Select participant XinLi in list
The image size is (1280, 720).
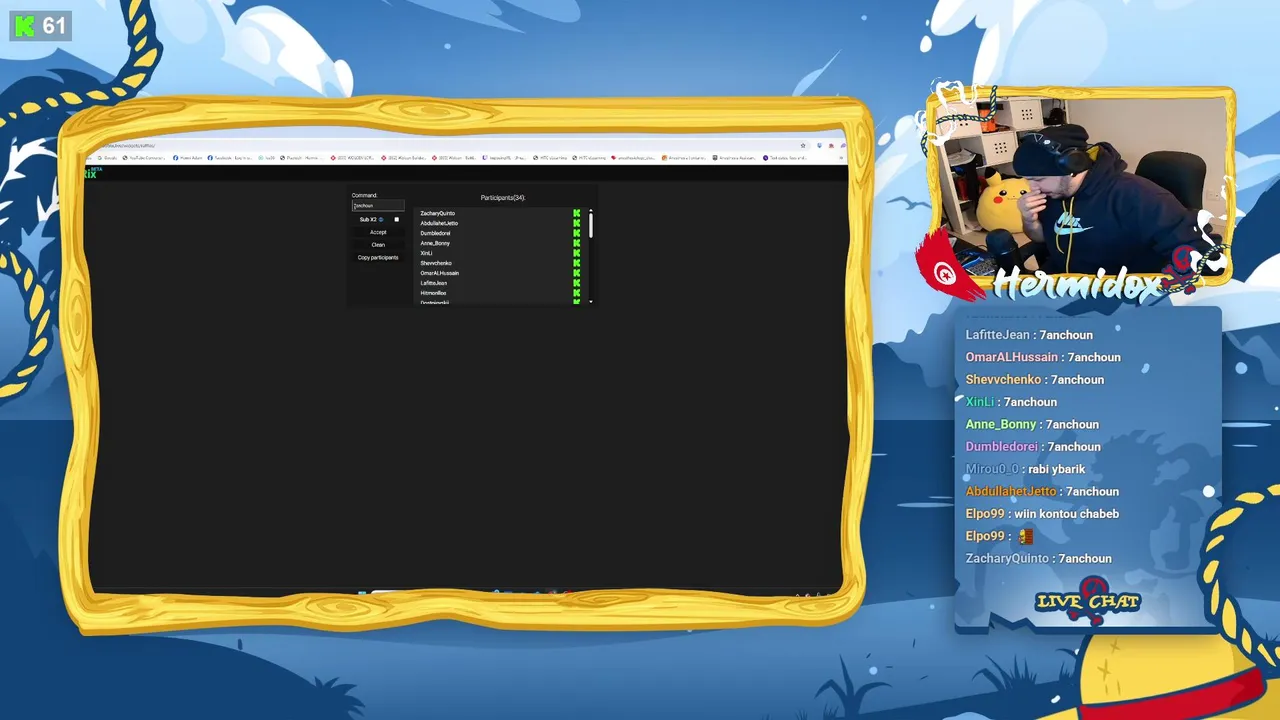tap(426, 253)
